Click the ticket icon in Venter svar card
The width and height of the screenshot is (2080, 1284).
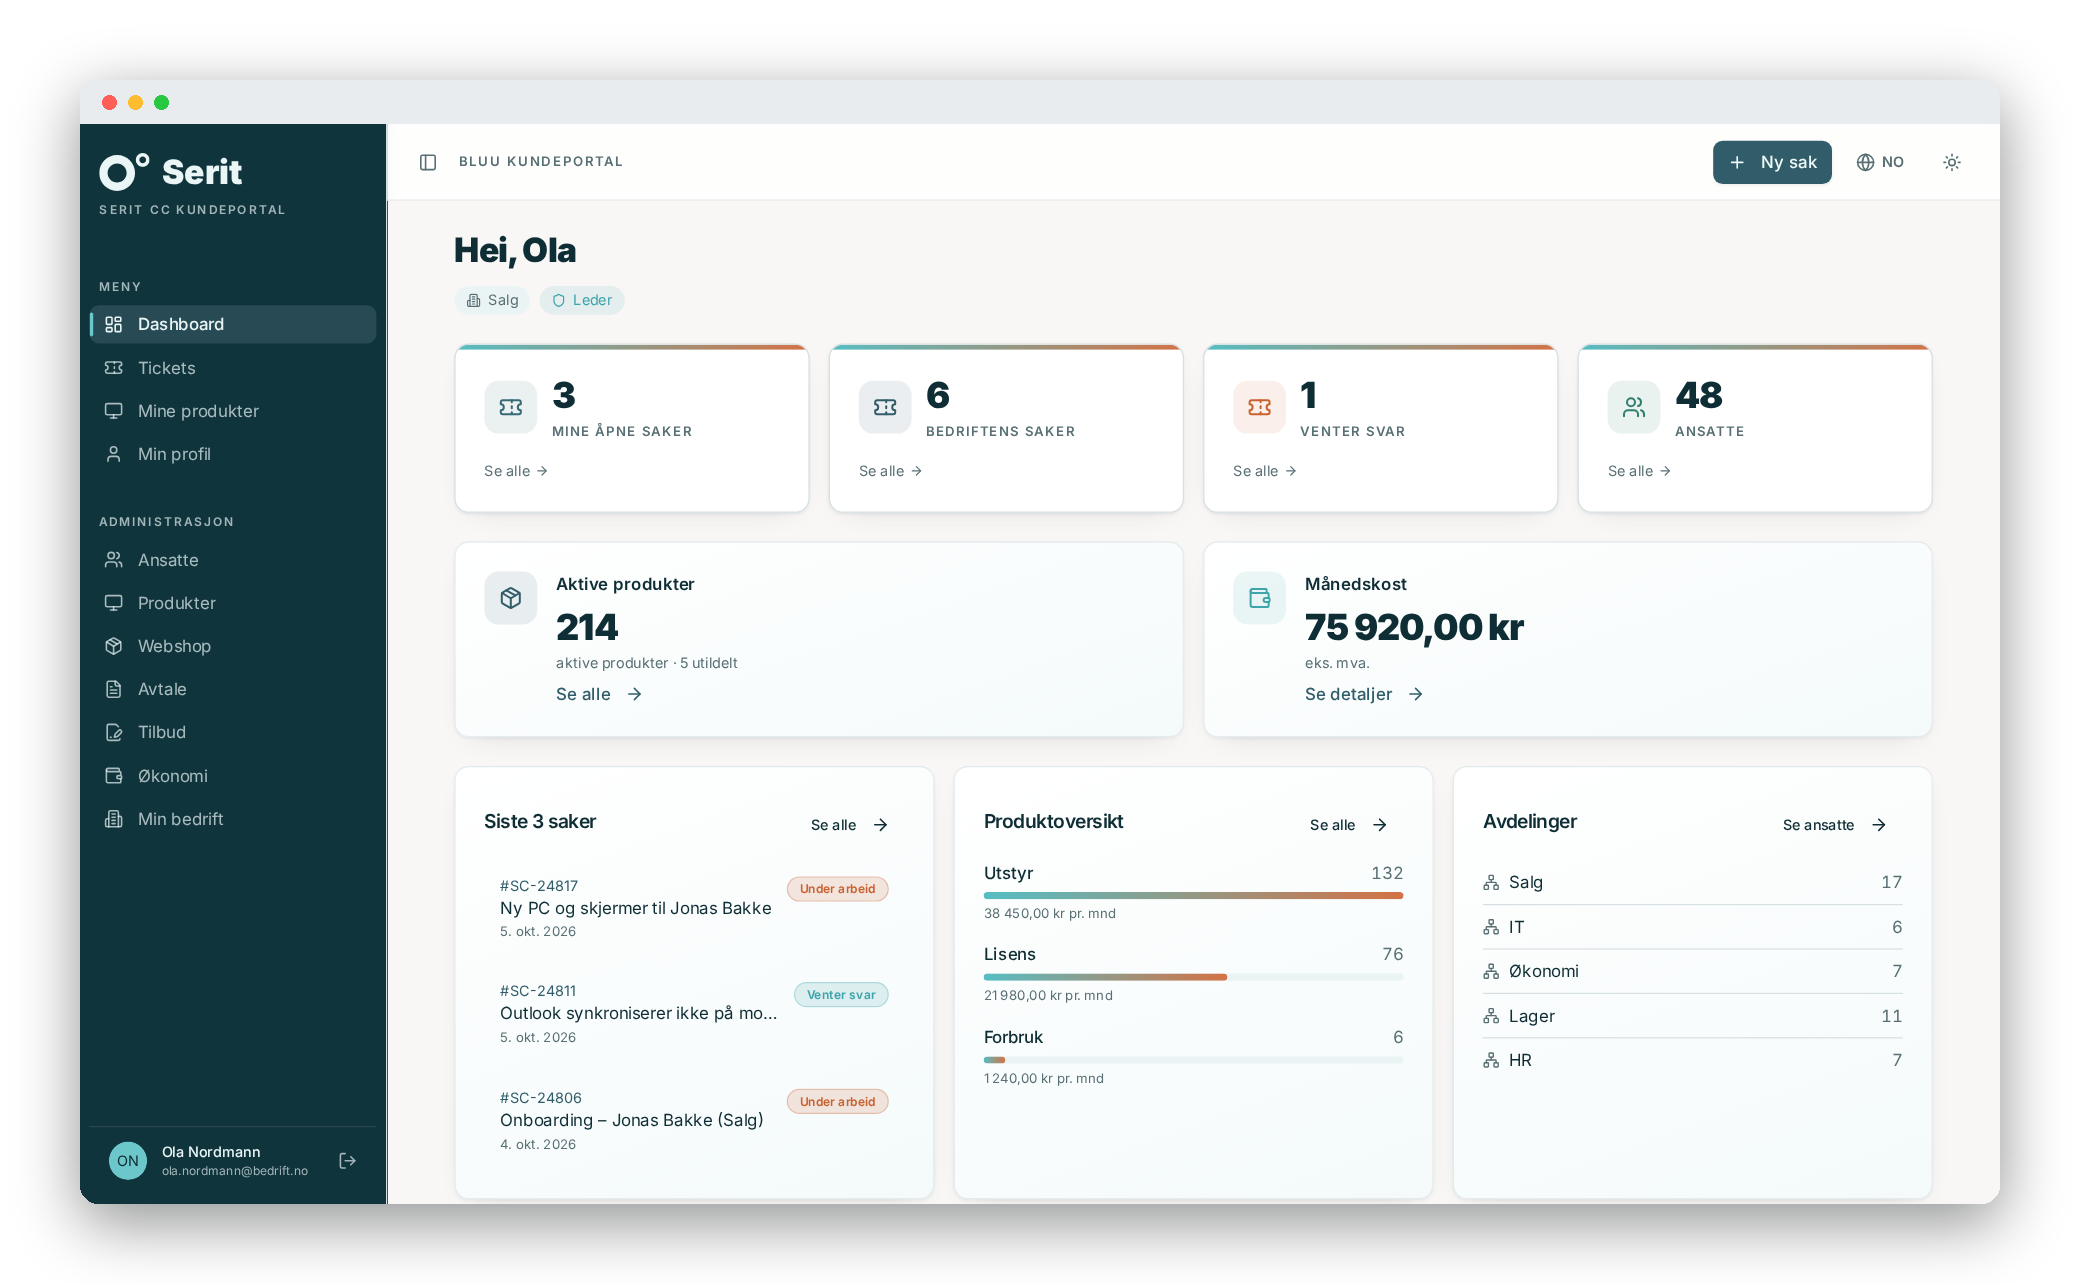1259,407
